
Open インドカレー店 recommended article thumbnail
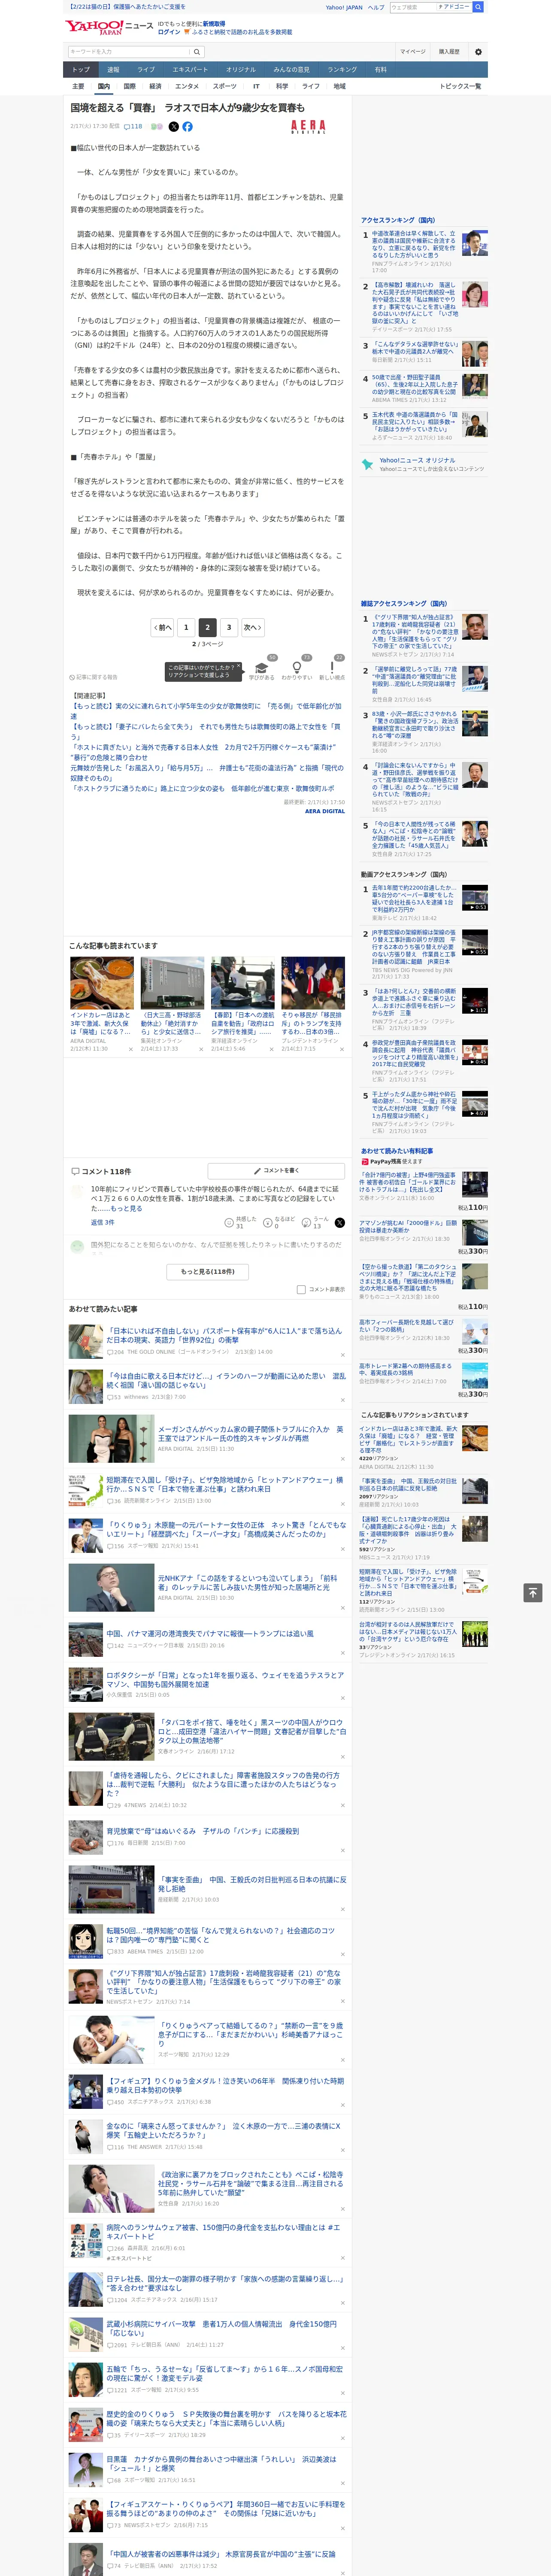[102, 983]
